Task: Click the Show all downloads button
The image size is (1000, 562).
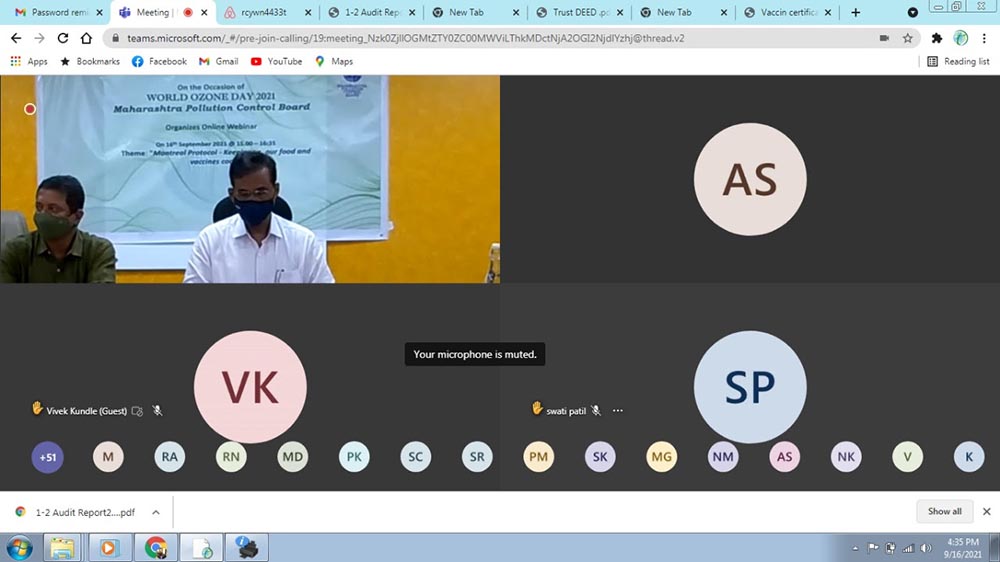Action: pyautogui.click(x=944, y=511)
